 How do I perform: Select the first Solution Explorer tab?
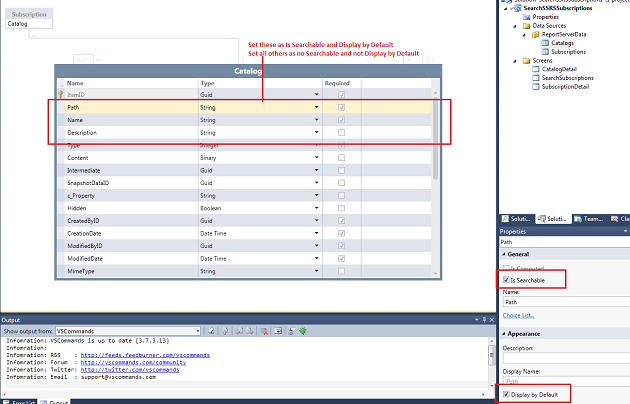(517, 219)
